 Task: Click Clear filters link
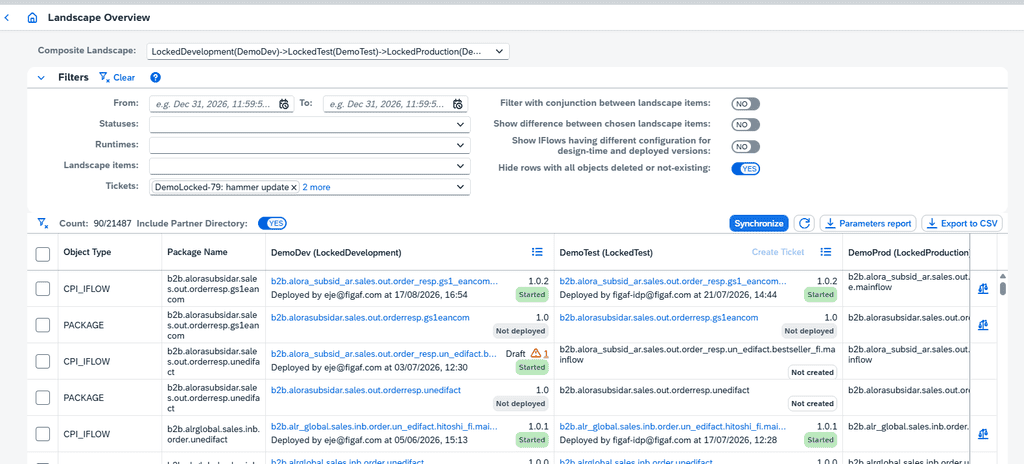point(118,77)
